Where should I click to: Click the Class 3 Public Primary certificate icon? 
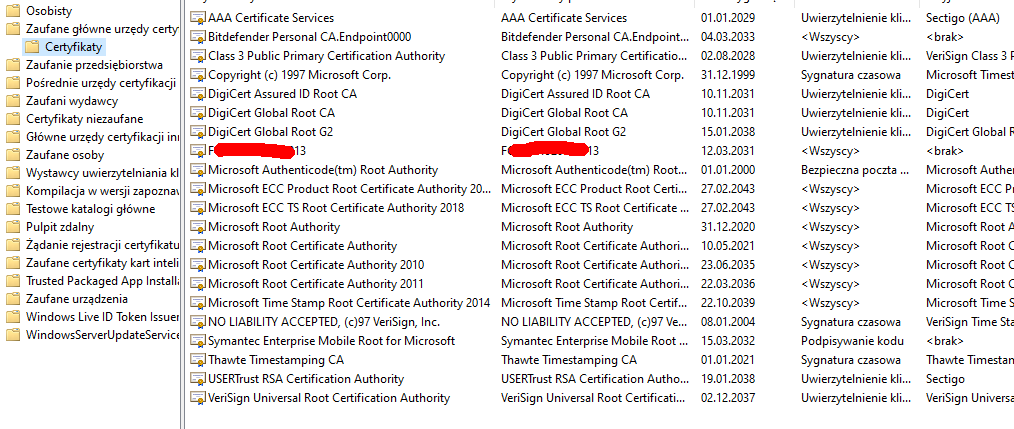coord(197,56)
